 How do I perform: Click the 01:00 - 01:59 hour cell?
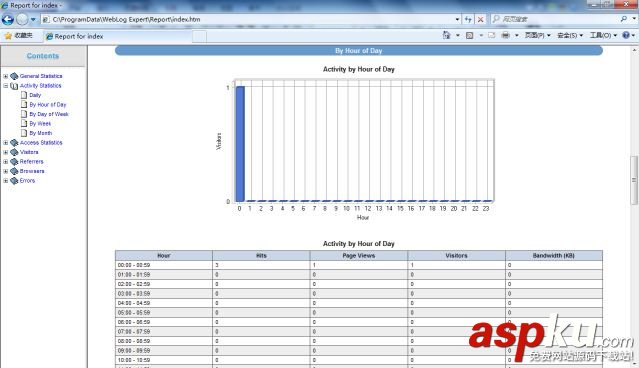[x=164, y=275]
